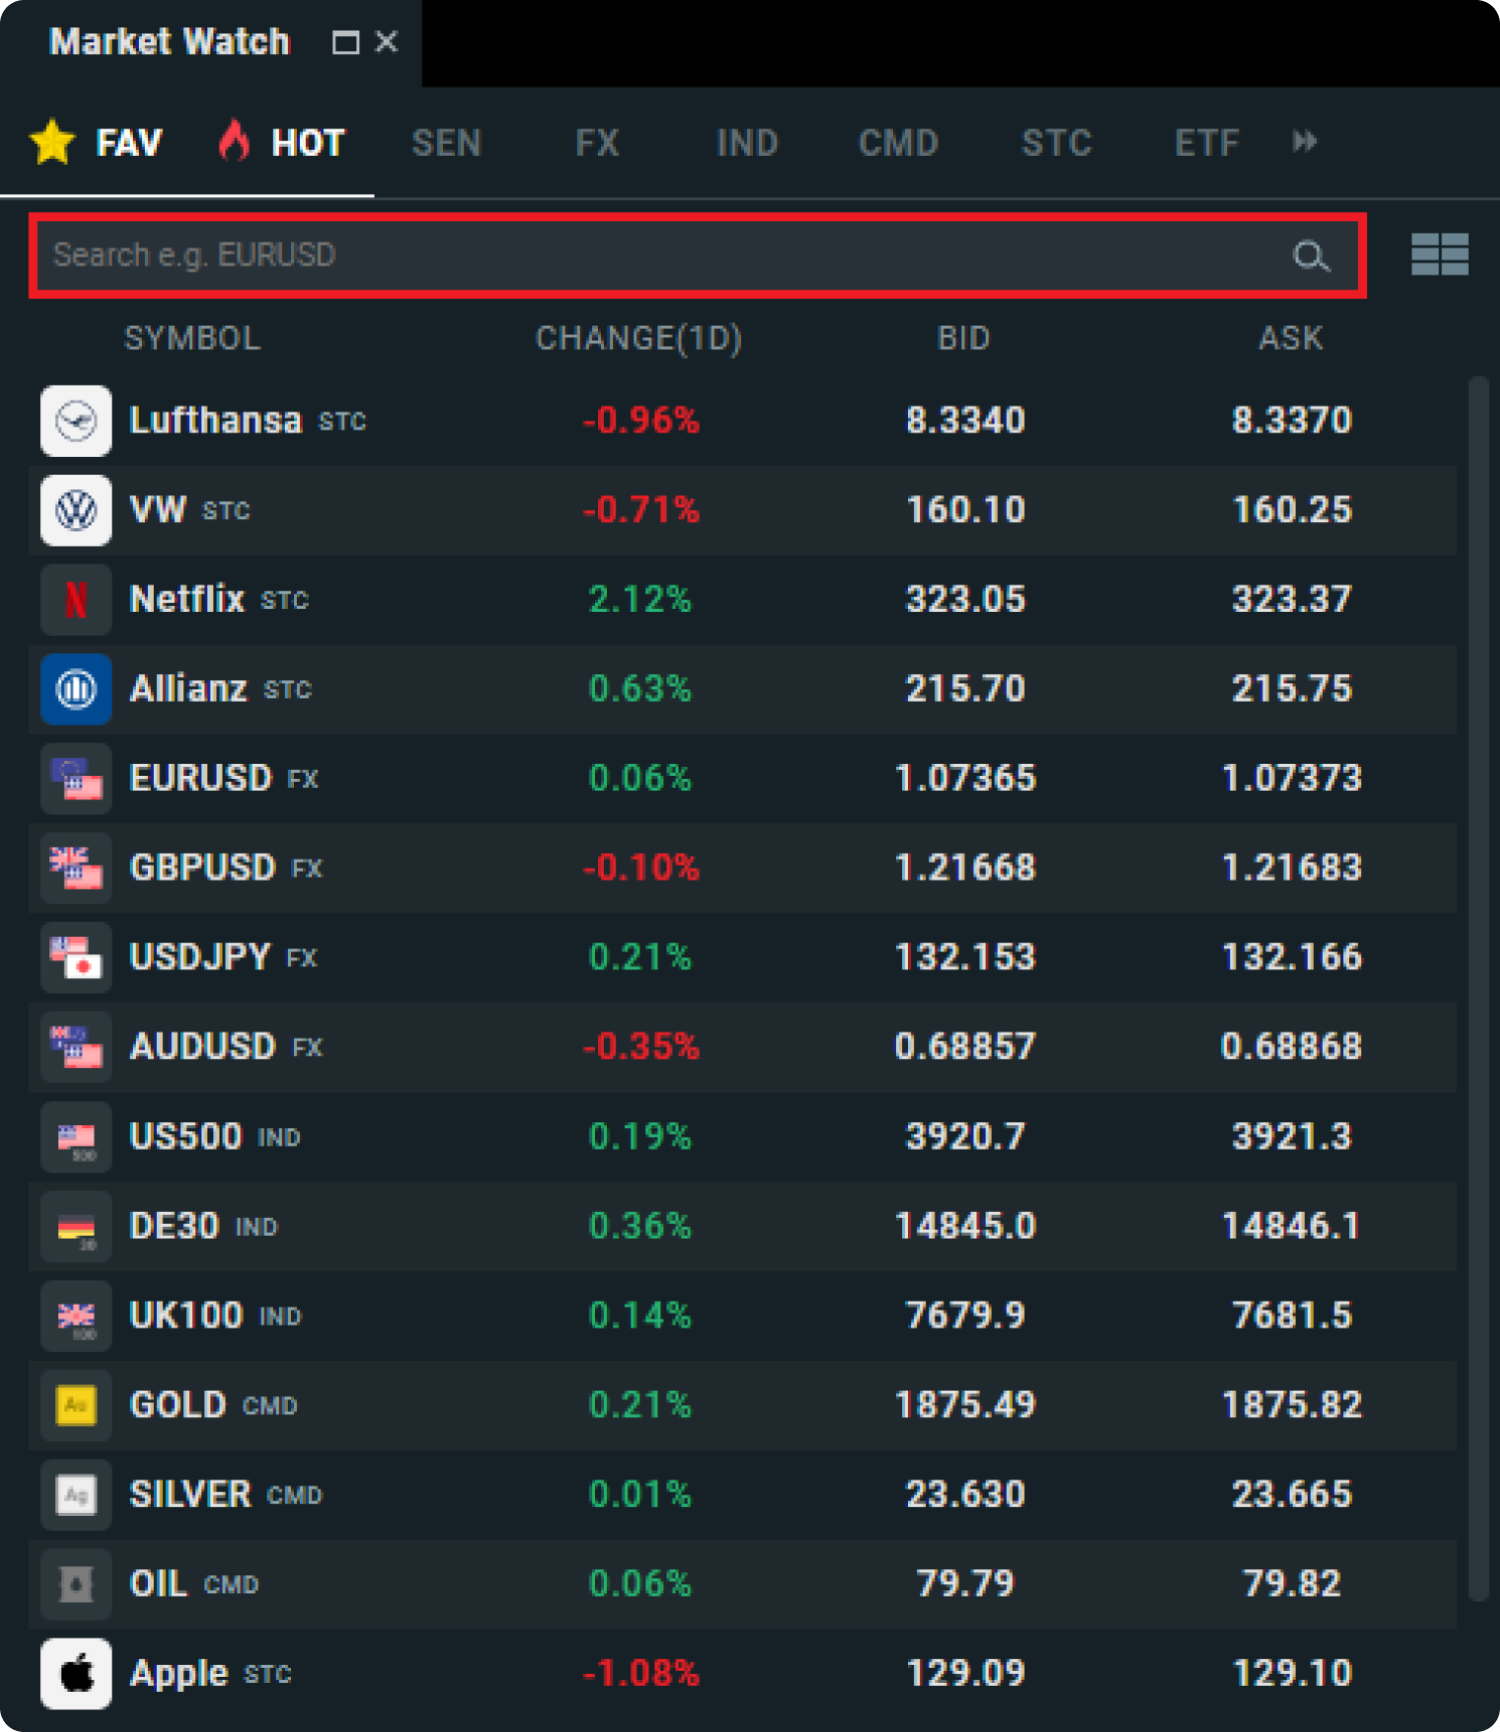
Task: Select the Lufthansa symbol name
Action: coord(215,421)
